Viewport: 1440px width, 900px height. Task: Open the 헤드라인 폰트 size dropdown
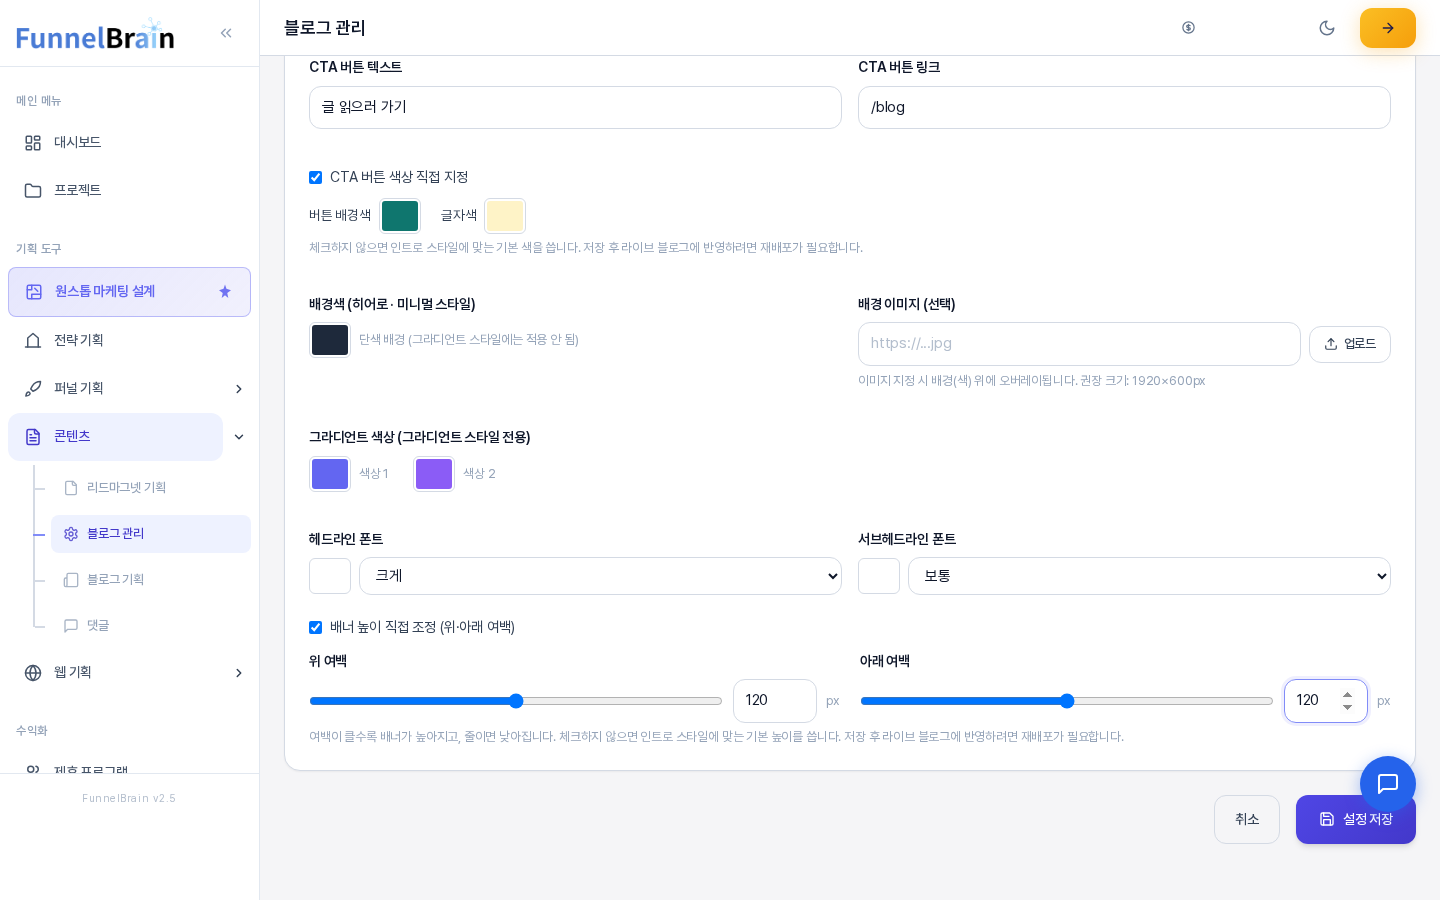[600, 576]
